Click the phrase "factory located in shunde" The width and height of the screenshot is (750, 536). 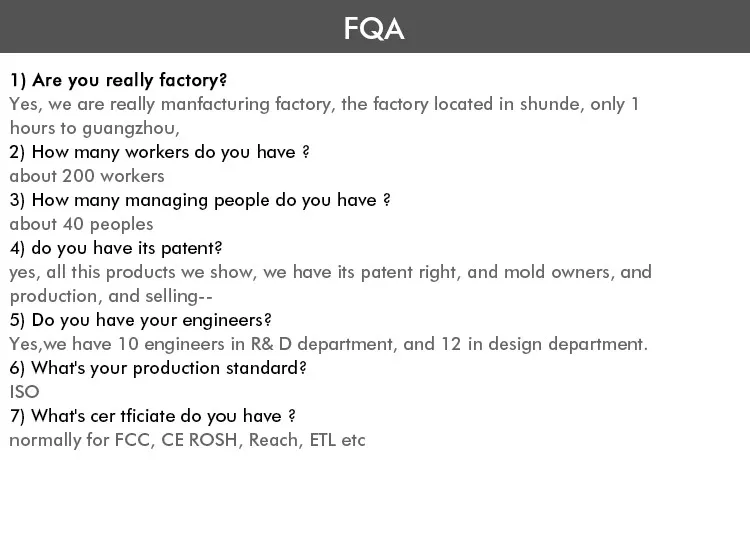(428, 104)
